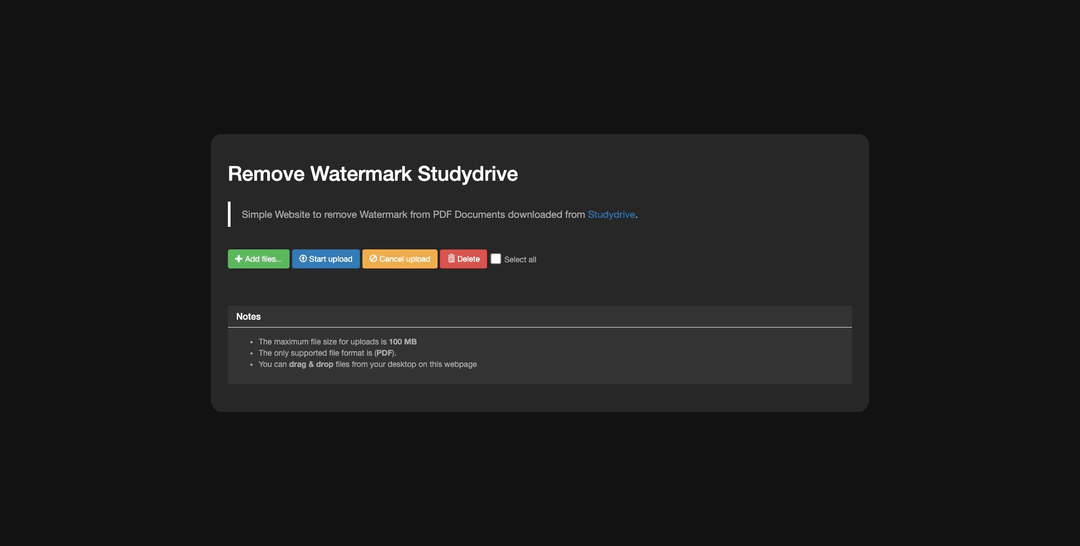Start upload with the blue button
1080x546 pixels.
pos(326,259)
